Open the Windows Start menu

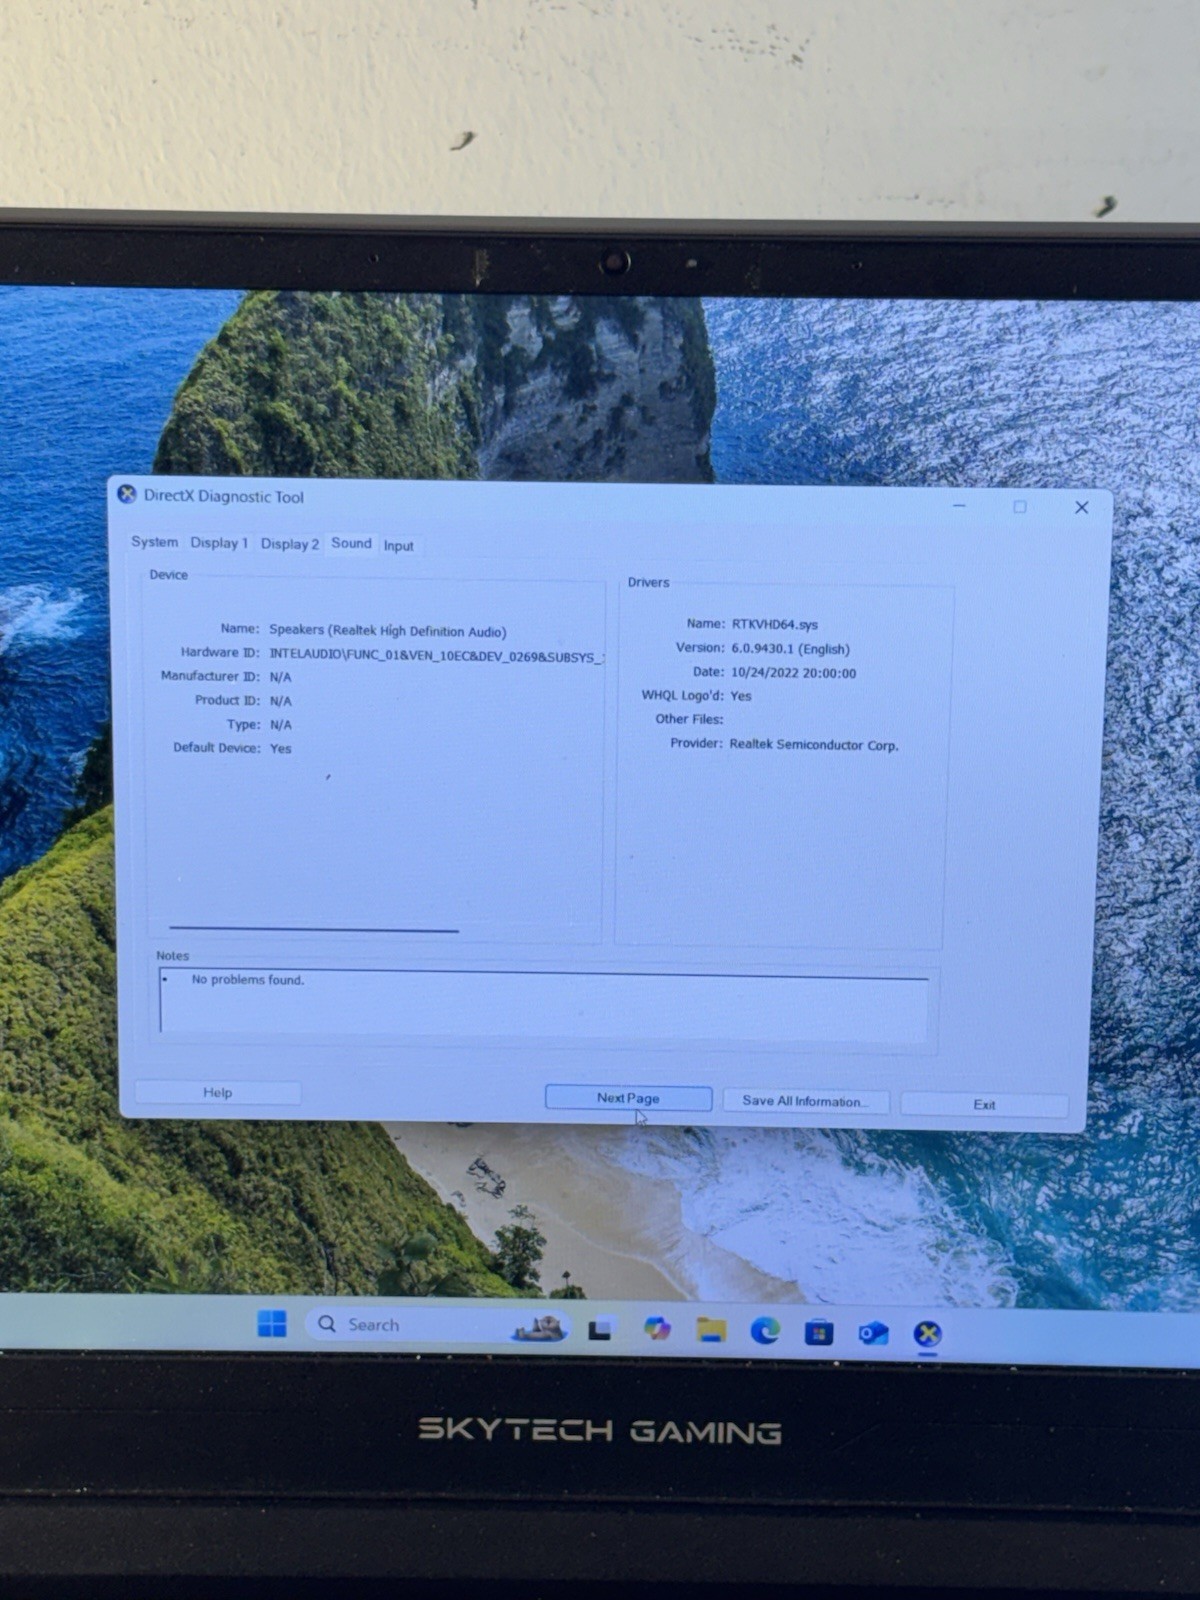(272, 1324)
